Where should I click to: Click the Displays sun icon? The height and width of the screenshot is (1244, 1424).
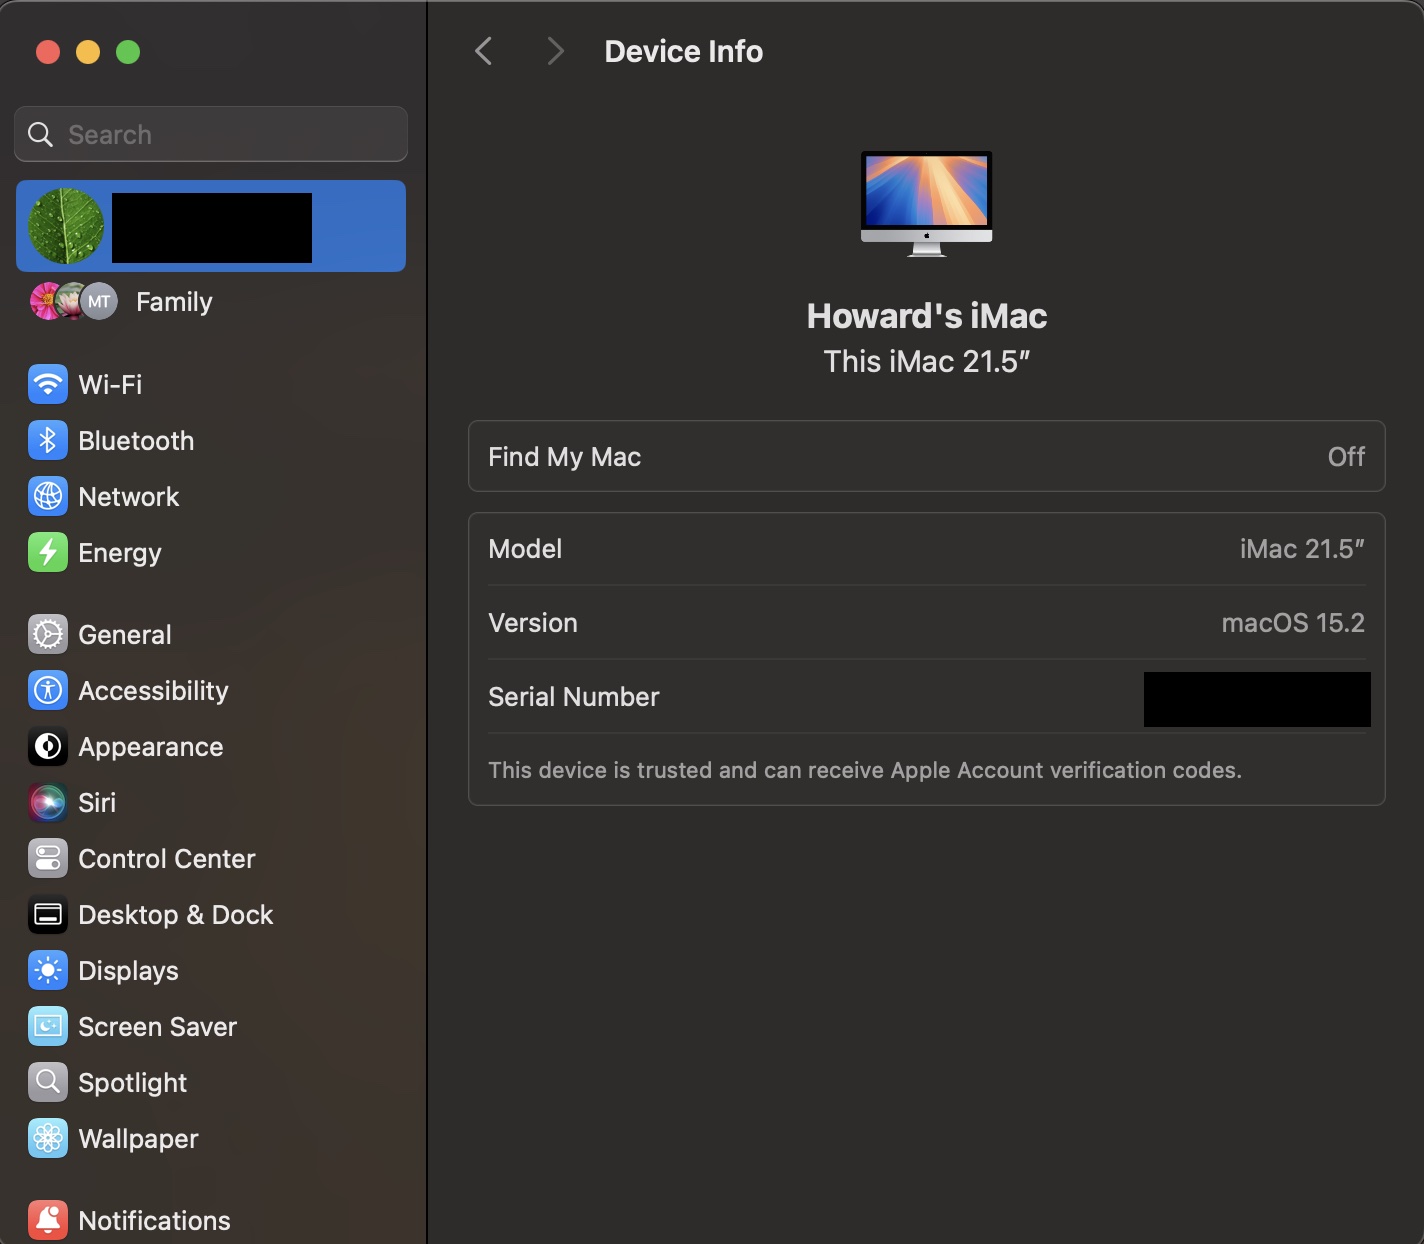pos(48,970)
